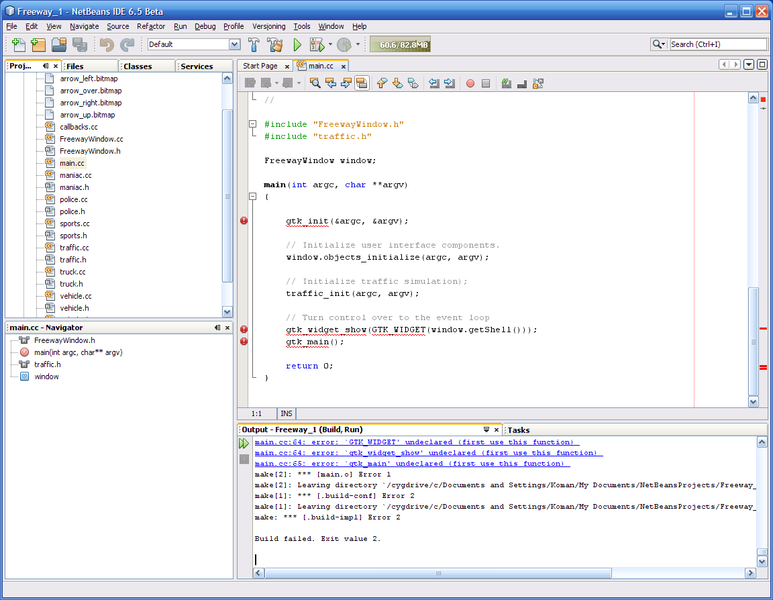The image size is (773, 600).
Task: Open the dropdown arrow beside Debug Project
Action: [330, 44]
